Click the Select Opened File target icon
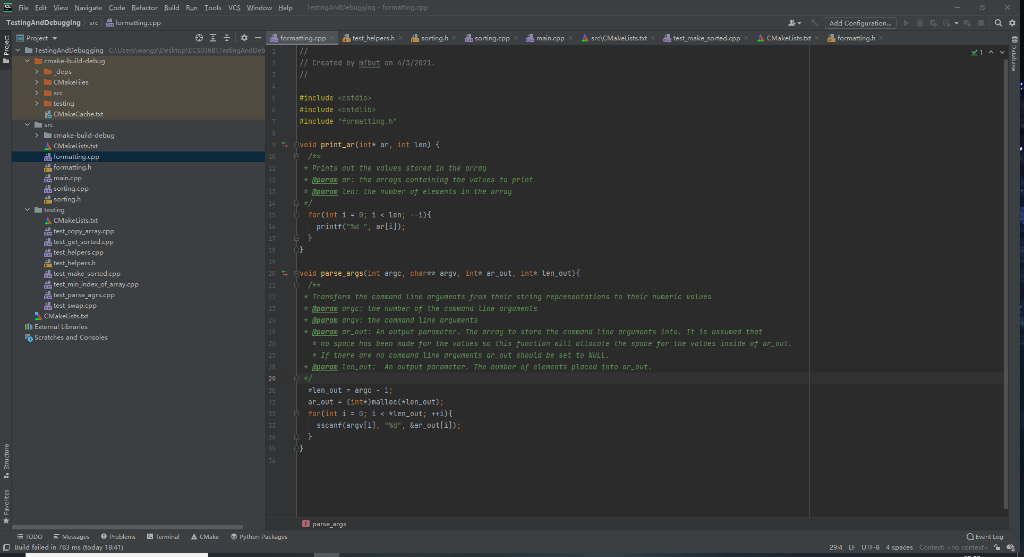Viewport: 1024px width, 557px height. tap(198, 38)
